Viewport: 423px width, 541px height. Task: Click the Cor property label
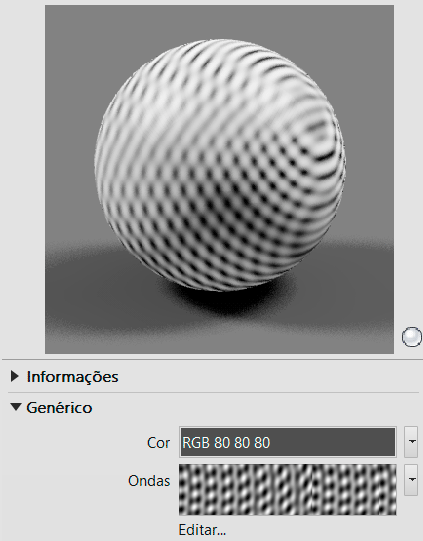(158, 443)
